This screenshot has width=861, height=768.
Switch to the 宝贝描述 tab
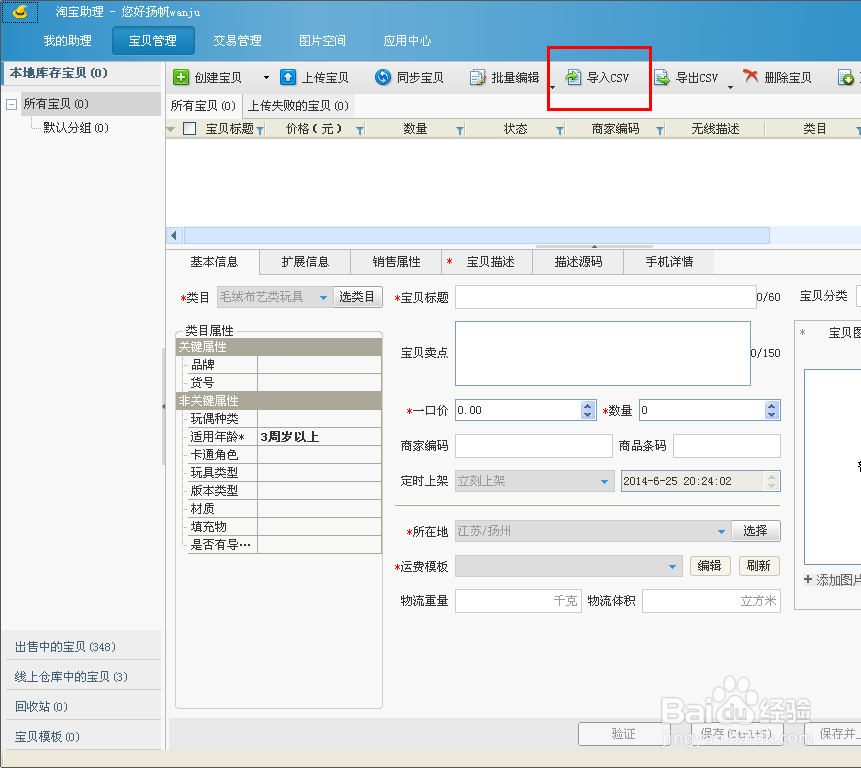[488, 262]
